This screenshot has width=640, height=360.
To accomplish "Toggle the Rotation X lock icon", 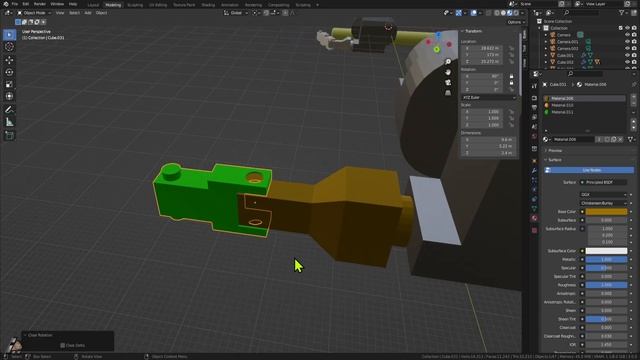I will (511, 76).
